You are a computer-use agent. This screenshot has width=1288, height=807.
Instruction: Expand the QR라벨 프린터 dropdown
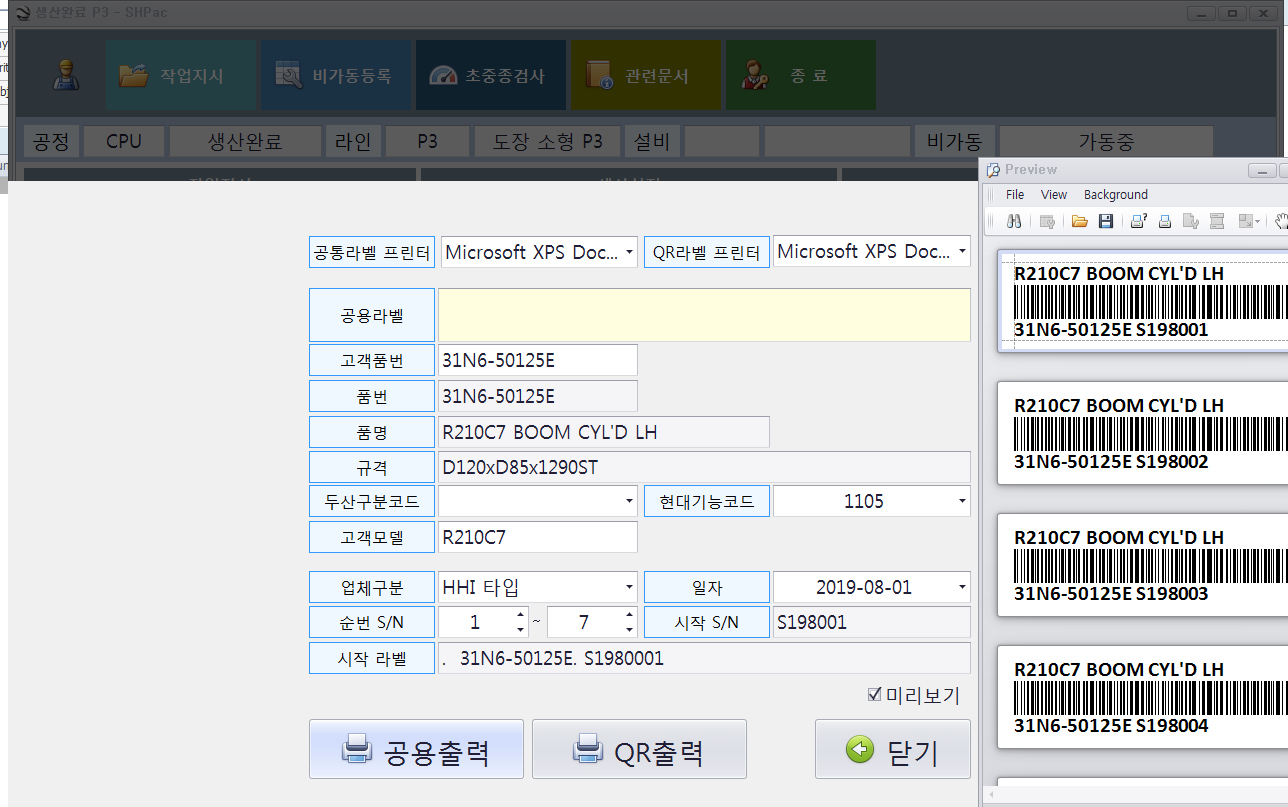click(962, 252)
